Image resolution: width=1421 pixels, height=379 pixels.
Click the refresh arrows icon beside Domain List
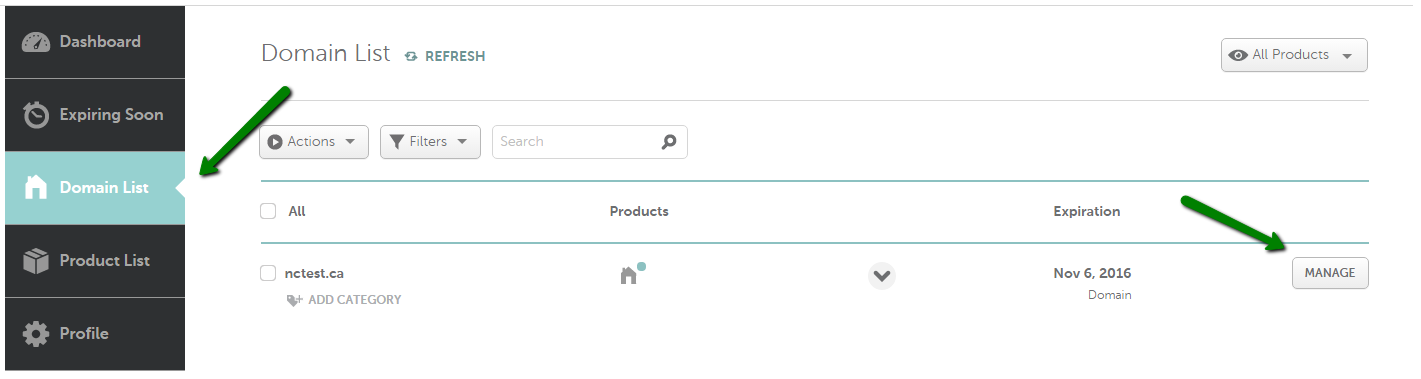[411, 57]
